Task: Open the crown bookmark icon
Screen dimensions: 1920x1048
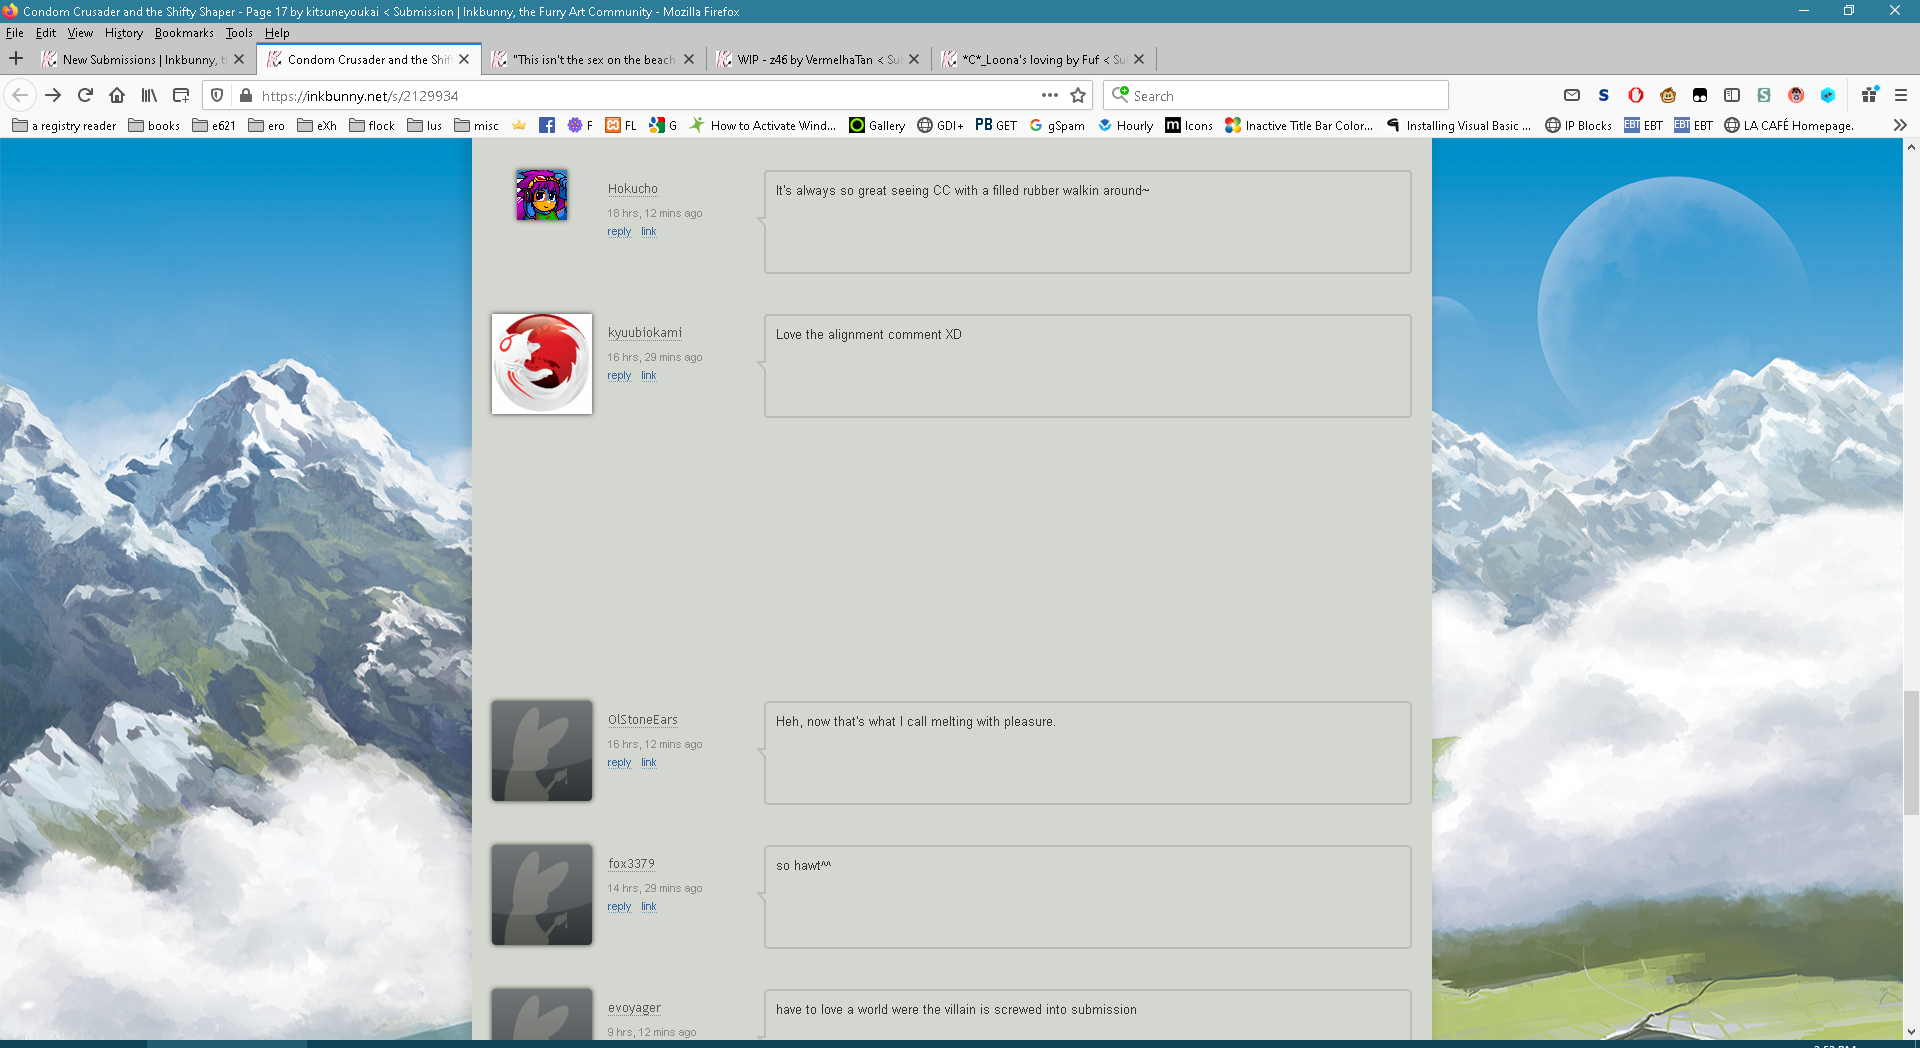Action: click(x=519, y=125)
